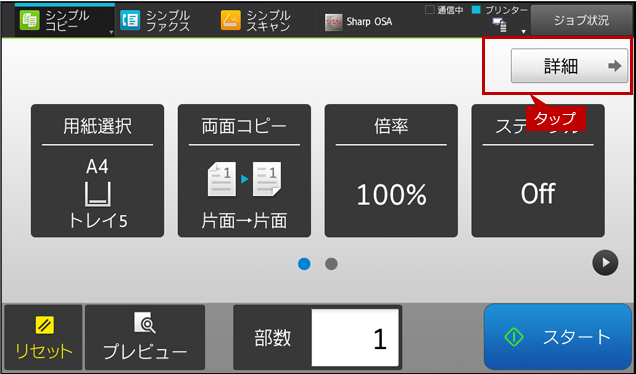The image size is (636, 374).
Task: Click the yellow reset icon
Action: pyautogui.click(x=45, y=325)
